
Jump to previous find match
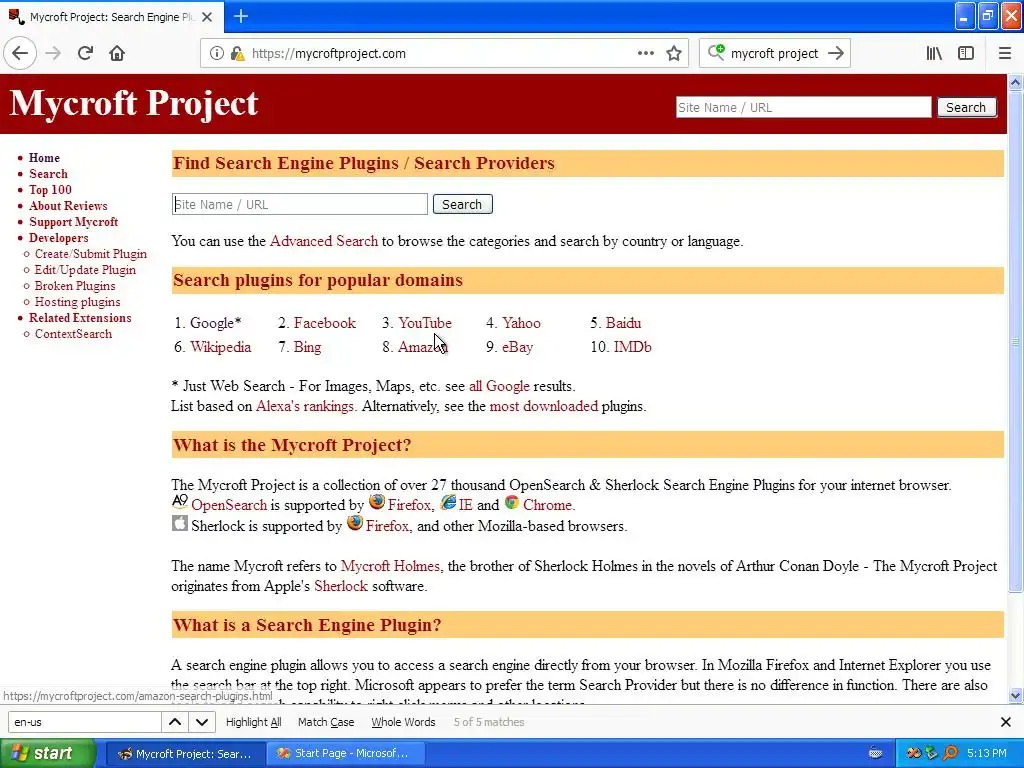175,722
